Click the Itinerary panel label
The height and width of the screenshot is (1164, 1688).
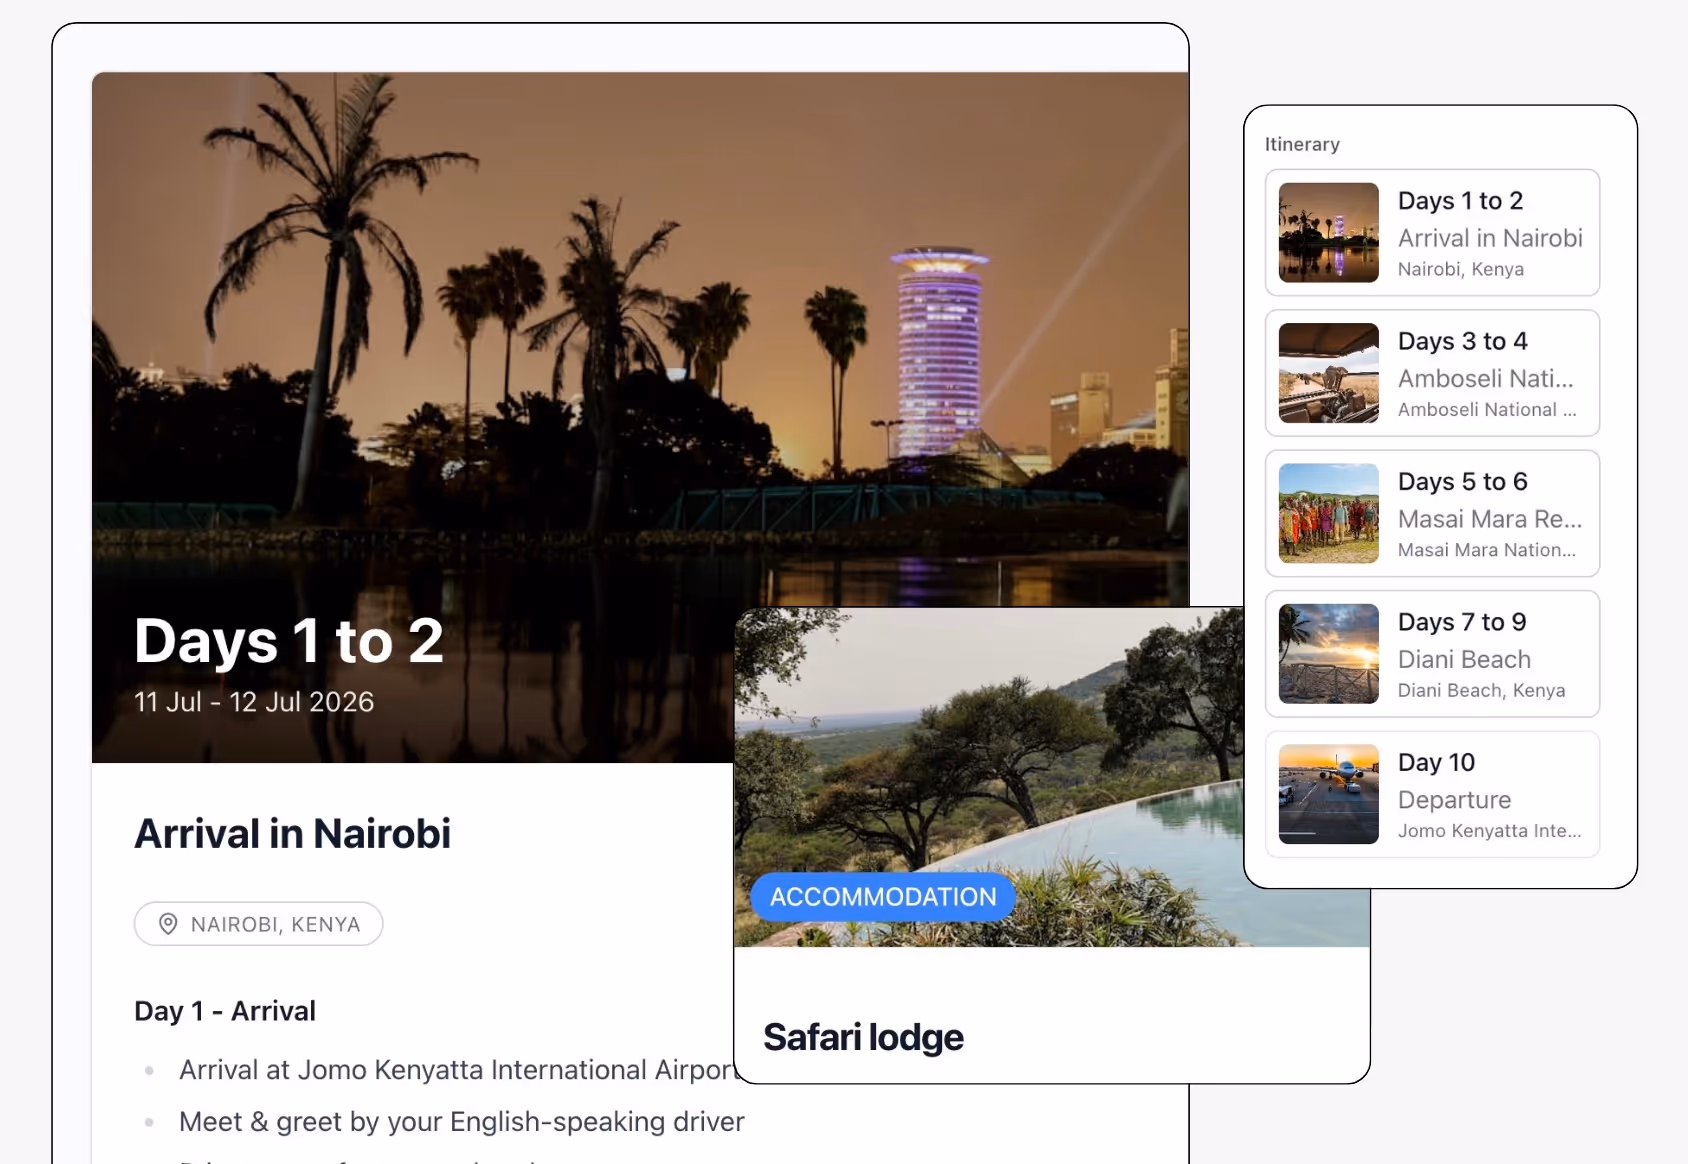pos(1302,144)
